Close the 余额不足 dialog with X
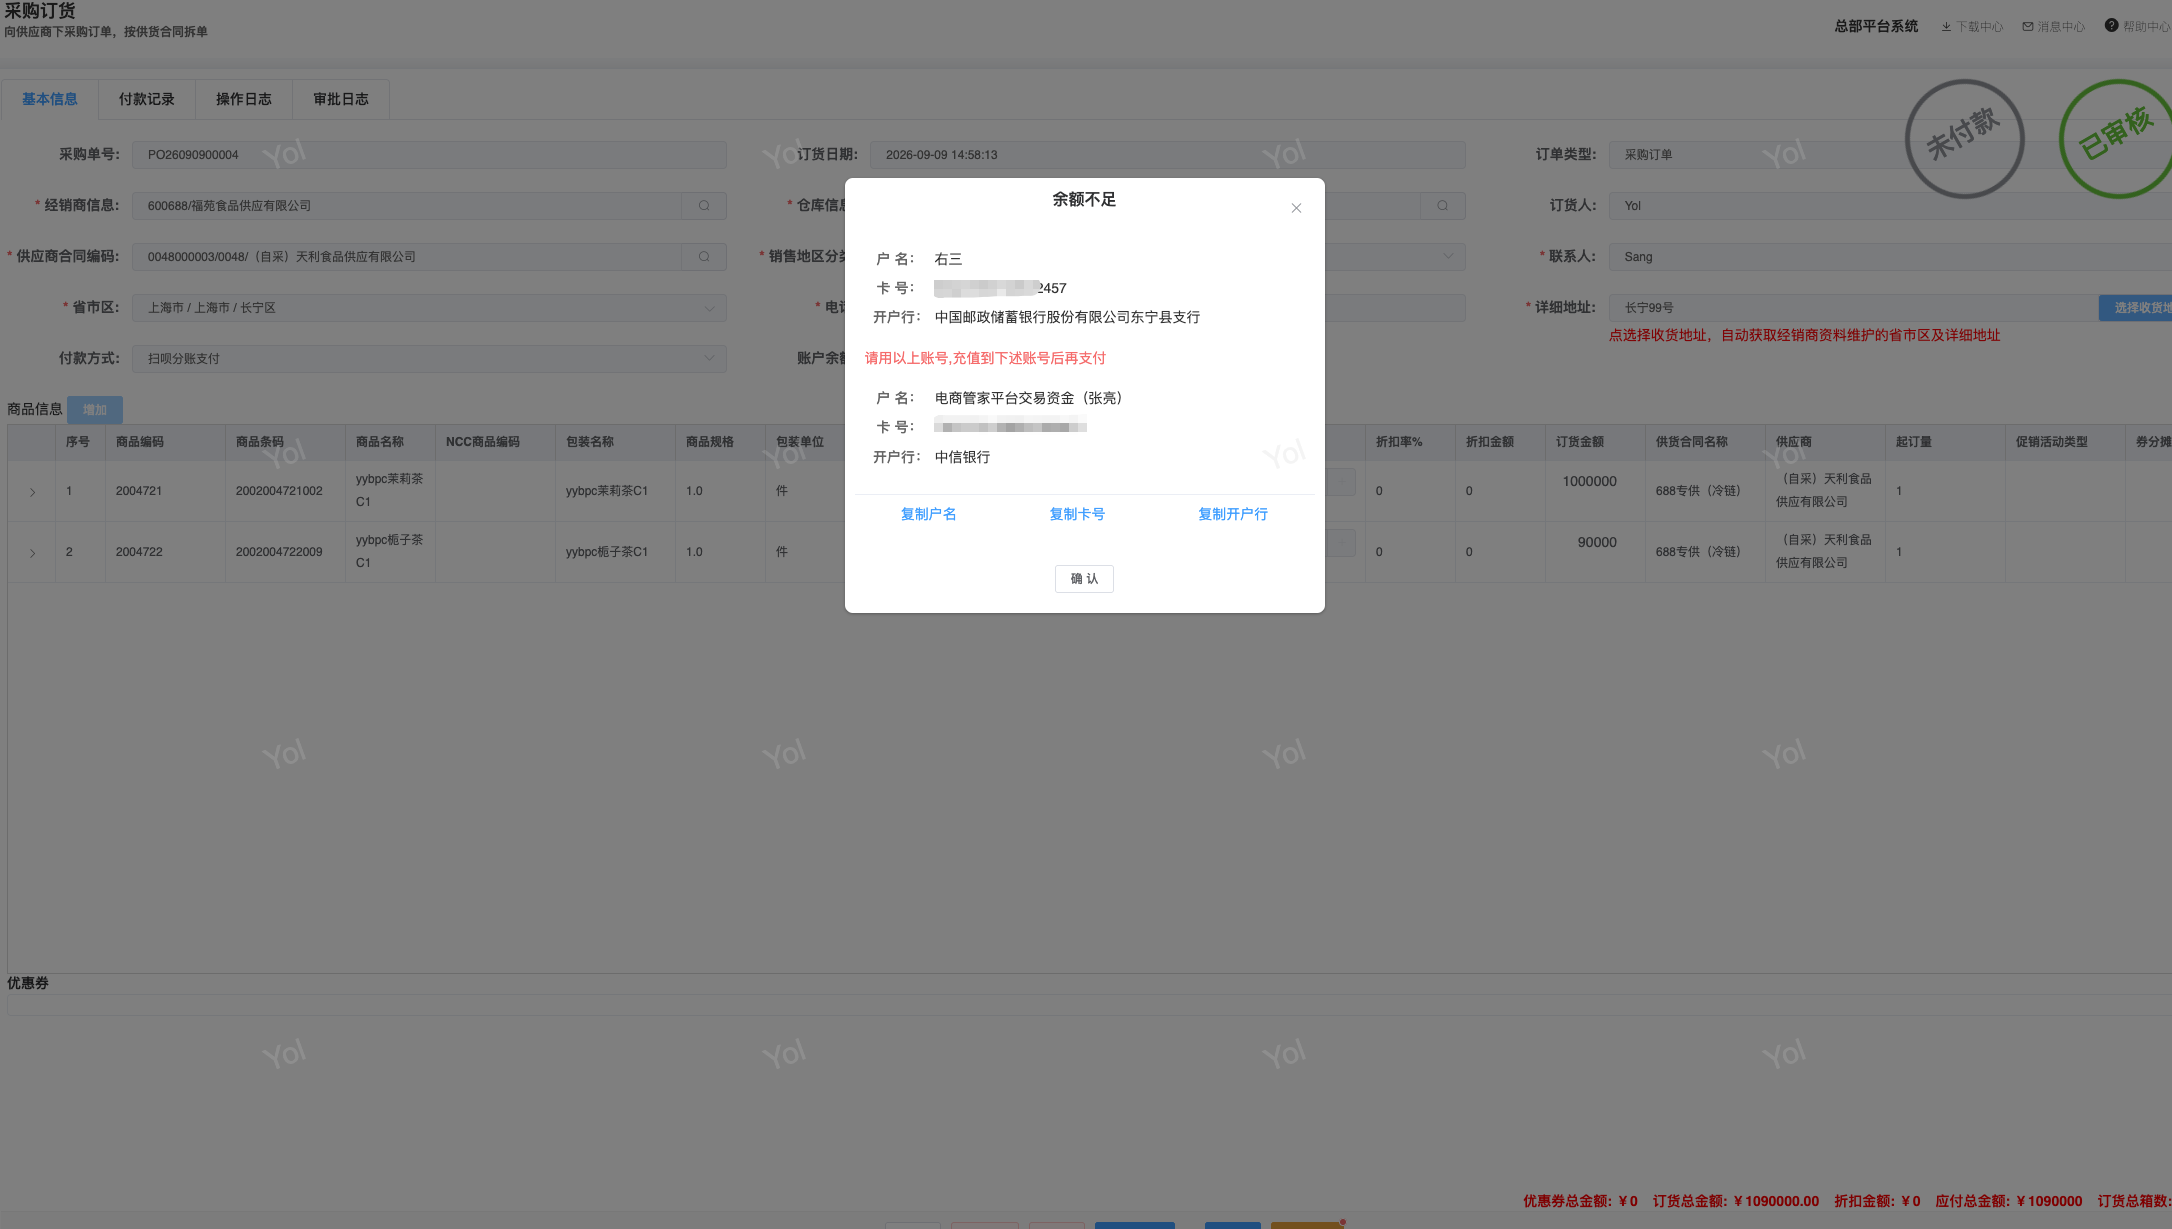Image resolution: width=2172 pixels, height=1229 pixels. click(1296, 208)
